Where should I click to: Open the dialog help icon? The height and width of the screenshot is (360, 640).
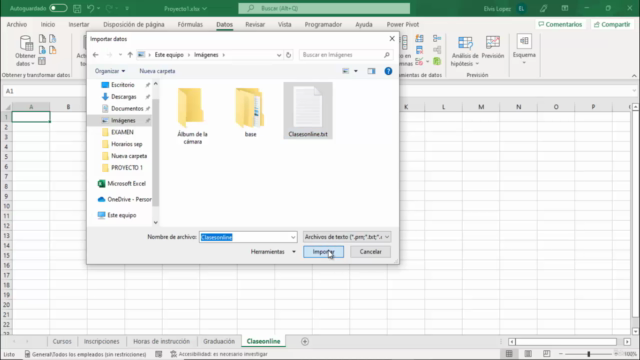388,71
